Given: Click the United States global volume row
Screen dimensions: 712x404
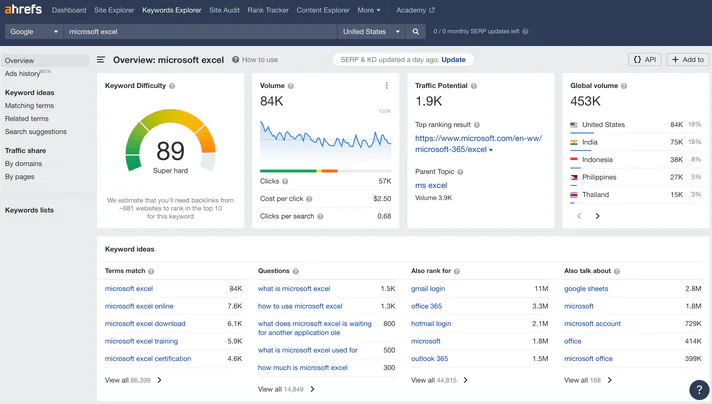Looking at the screenshot, I should click(x=636, y=125).
